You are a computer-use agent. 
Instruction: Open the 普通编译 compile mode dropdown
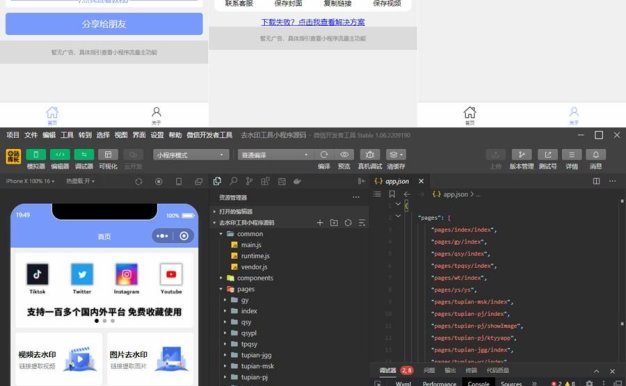pos(274,155)
